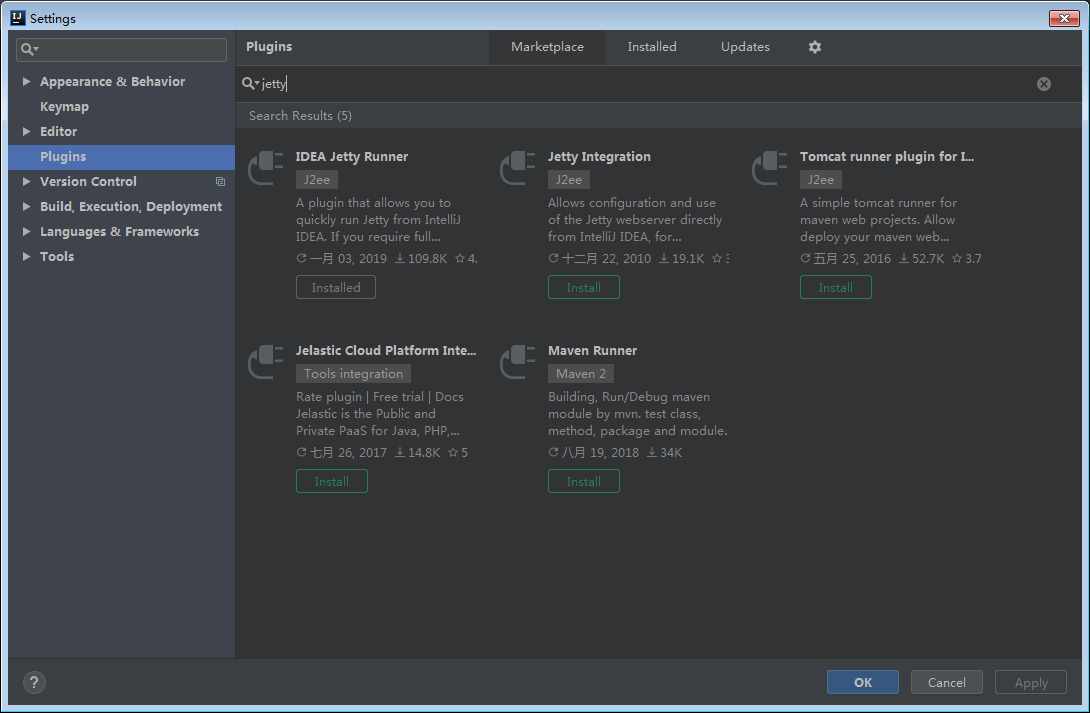Confirm settings with the OK button
Viewport: 1090px width, 713px height.
[862, 682]
